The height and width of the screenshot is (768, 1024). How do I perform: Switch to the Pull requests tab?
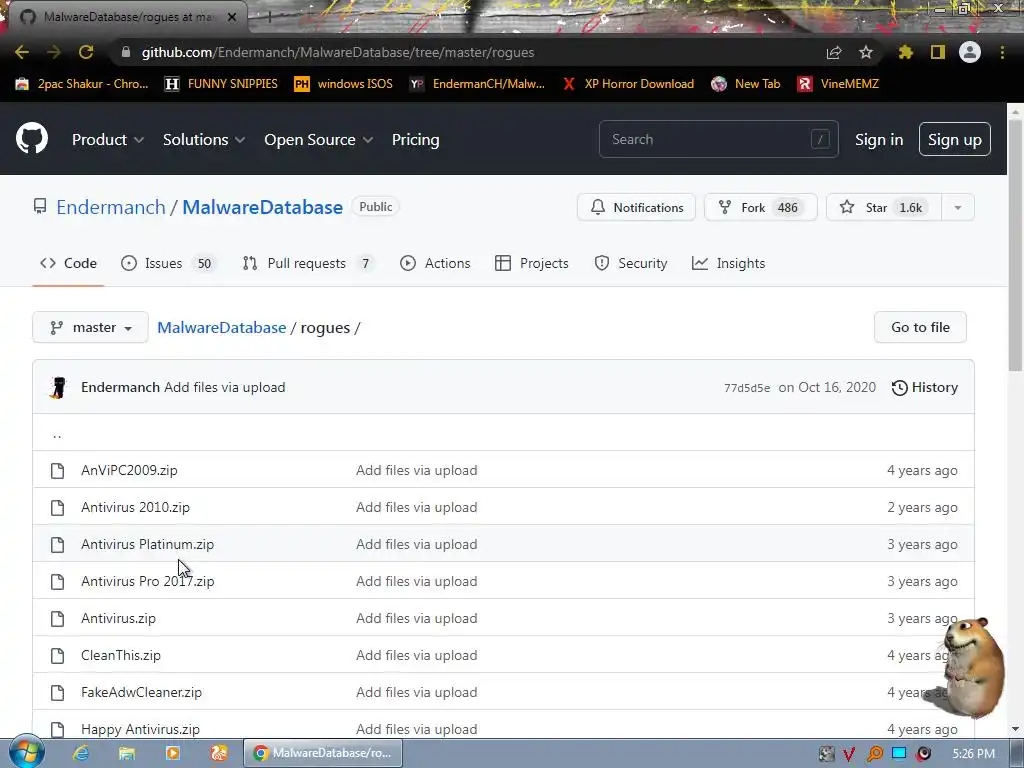pos(308,263)
